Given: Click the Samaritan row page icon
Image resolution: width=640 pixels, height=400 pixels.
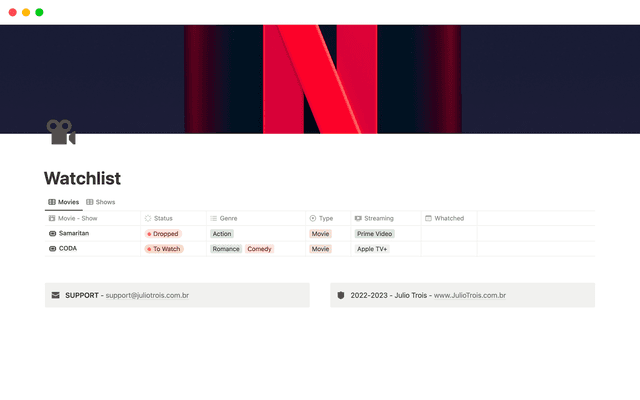Looking at the screenshot, I should point(52,233).
